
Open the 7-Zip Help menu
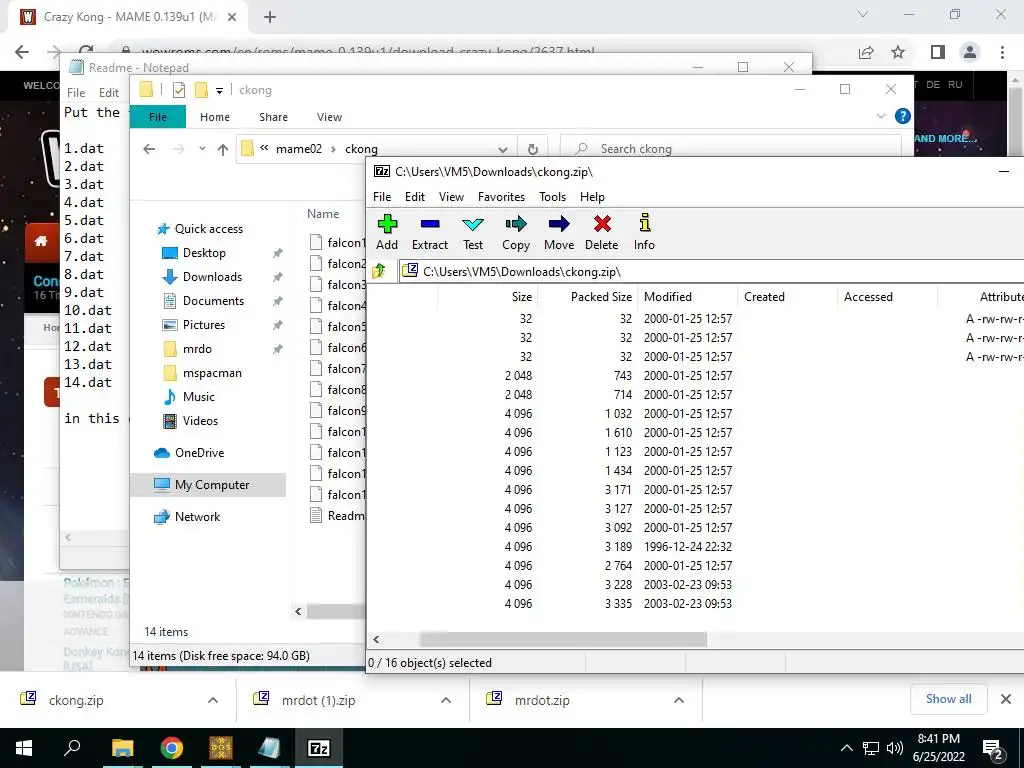coord(592,197)
